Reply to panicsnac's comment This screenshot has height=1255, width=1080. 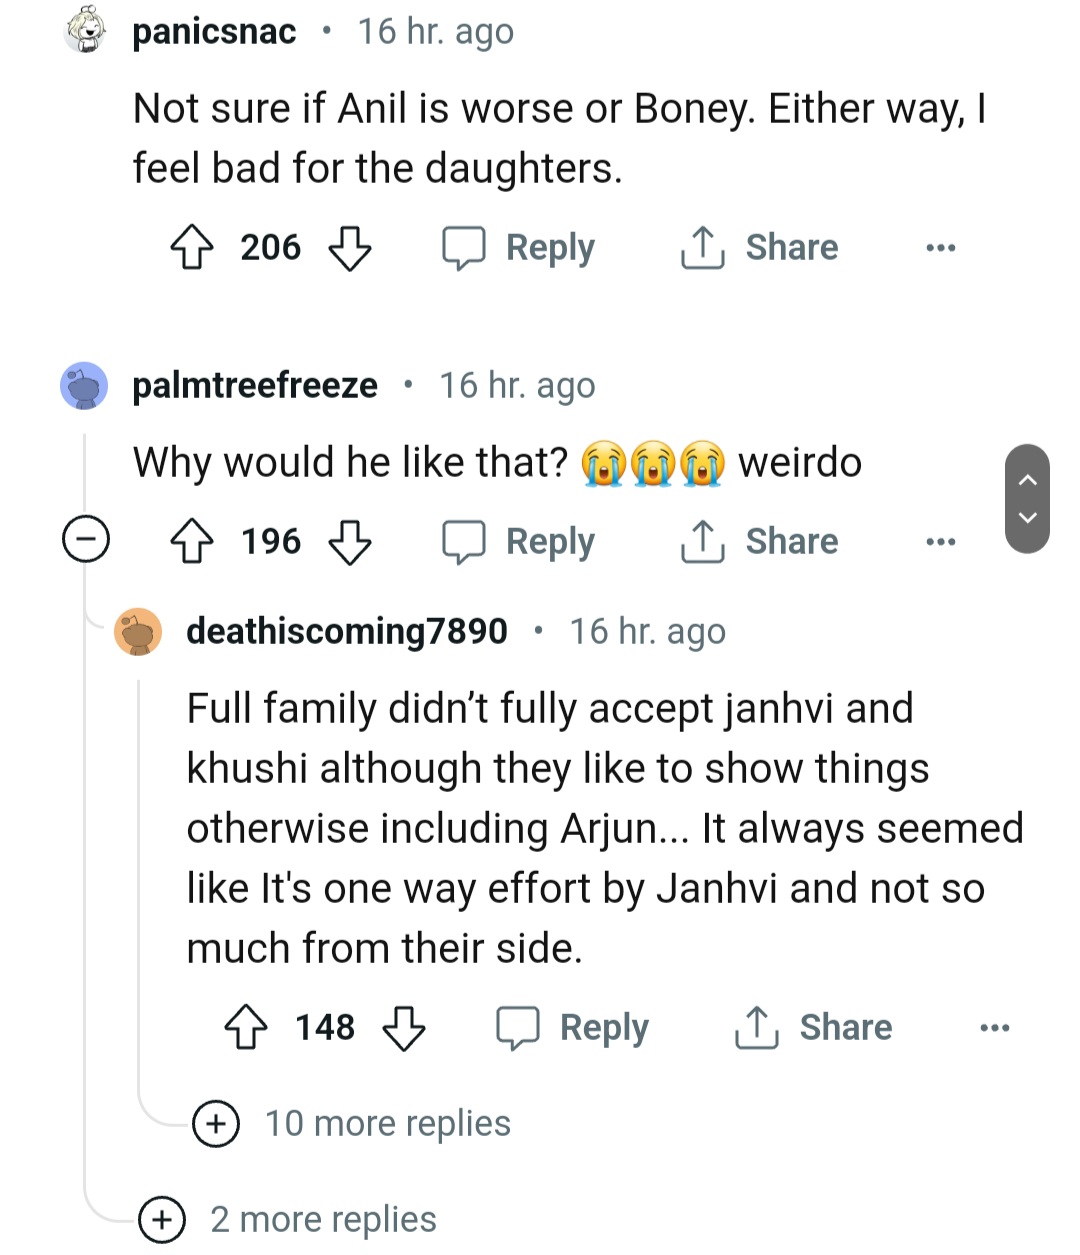click(x=520, y=247)
